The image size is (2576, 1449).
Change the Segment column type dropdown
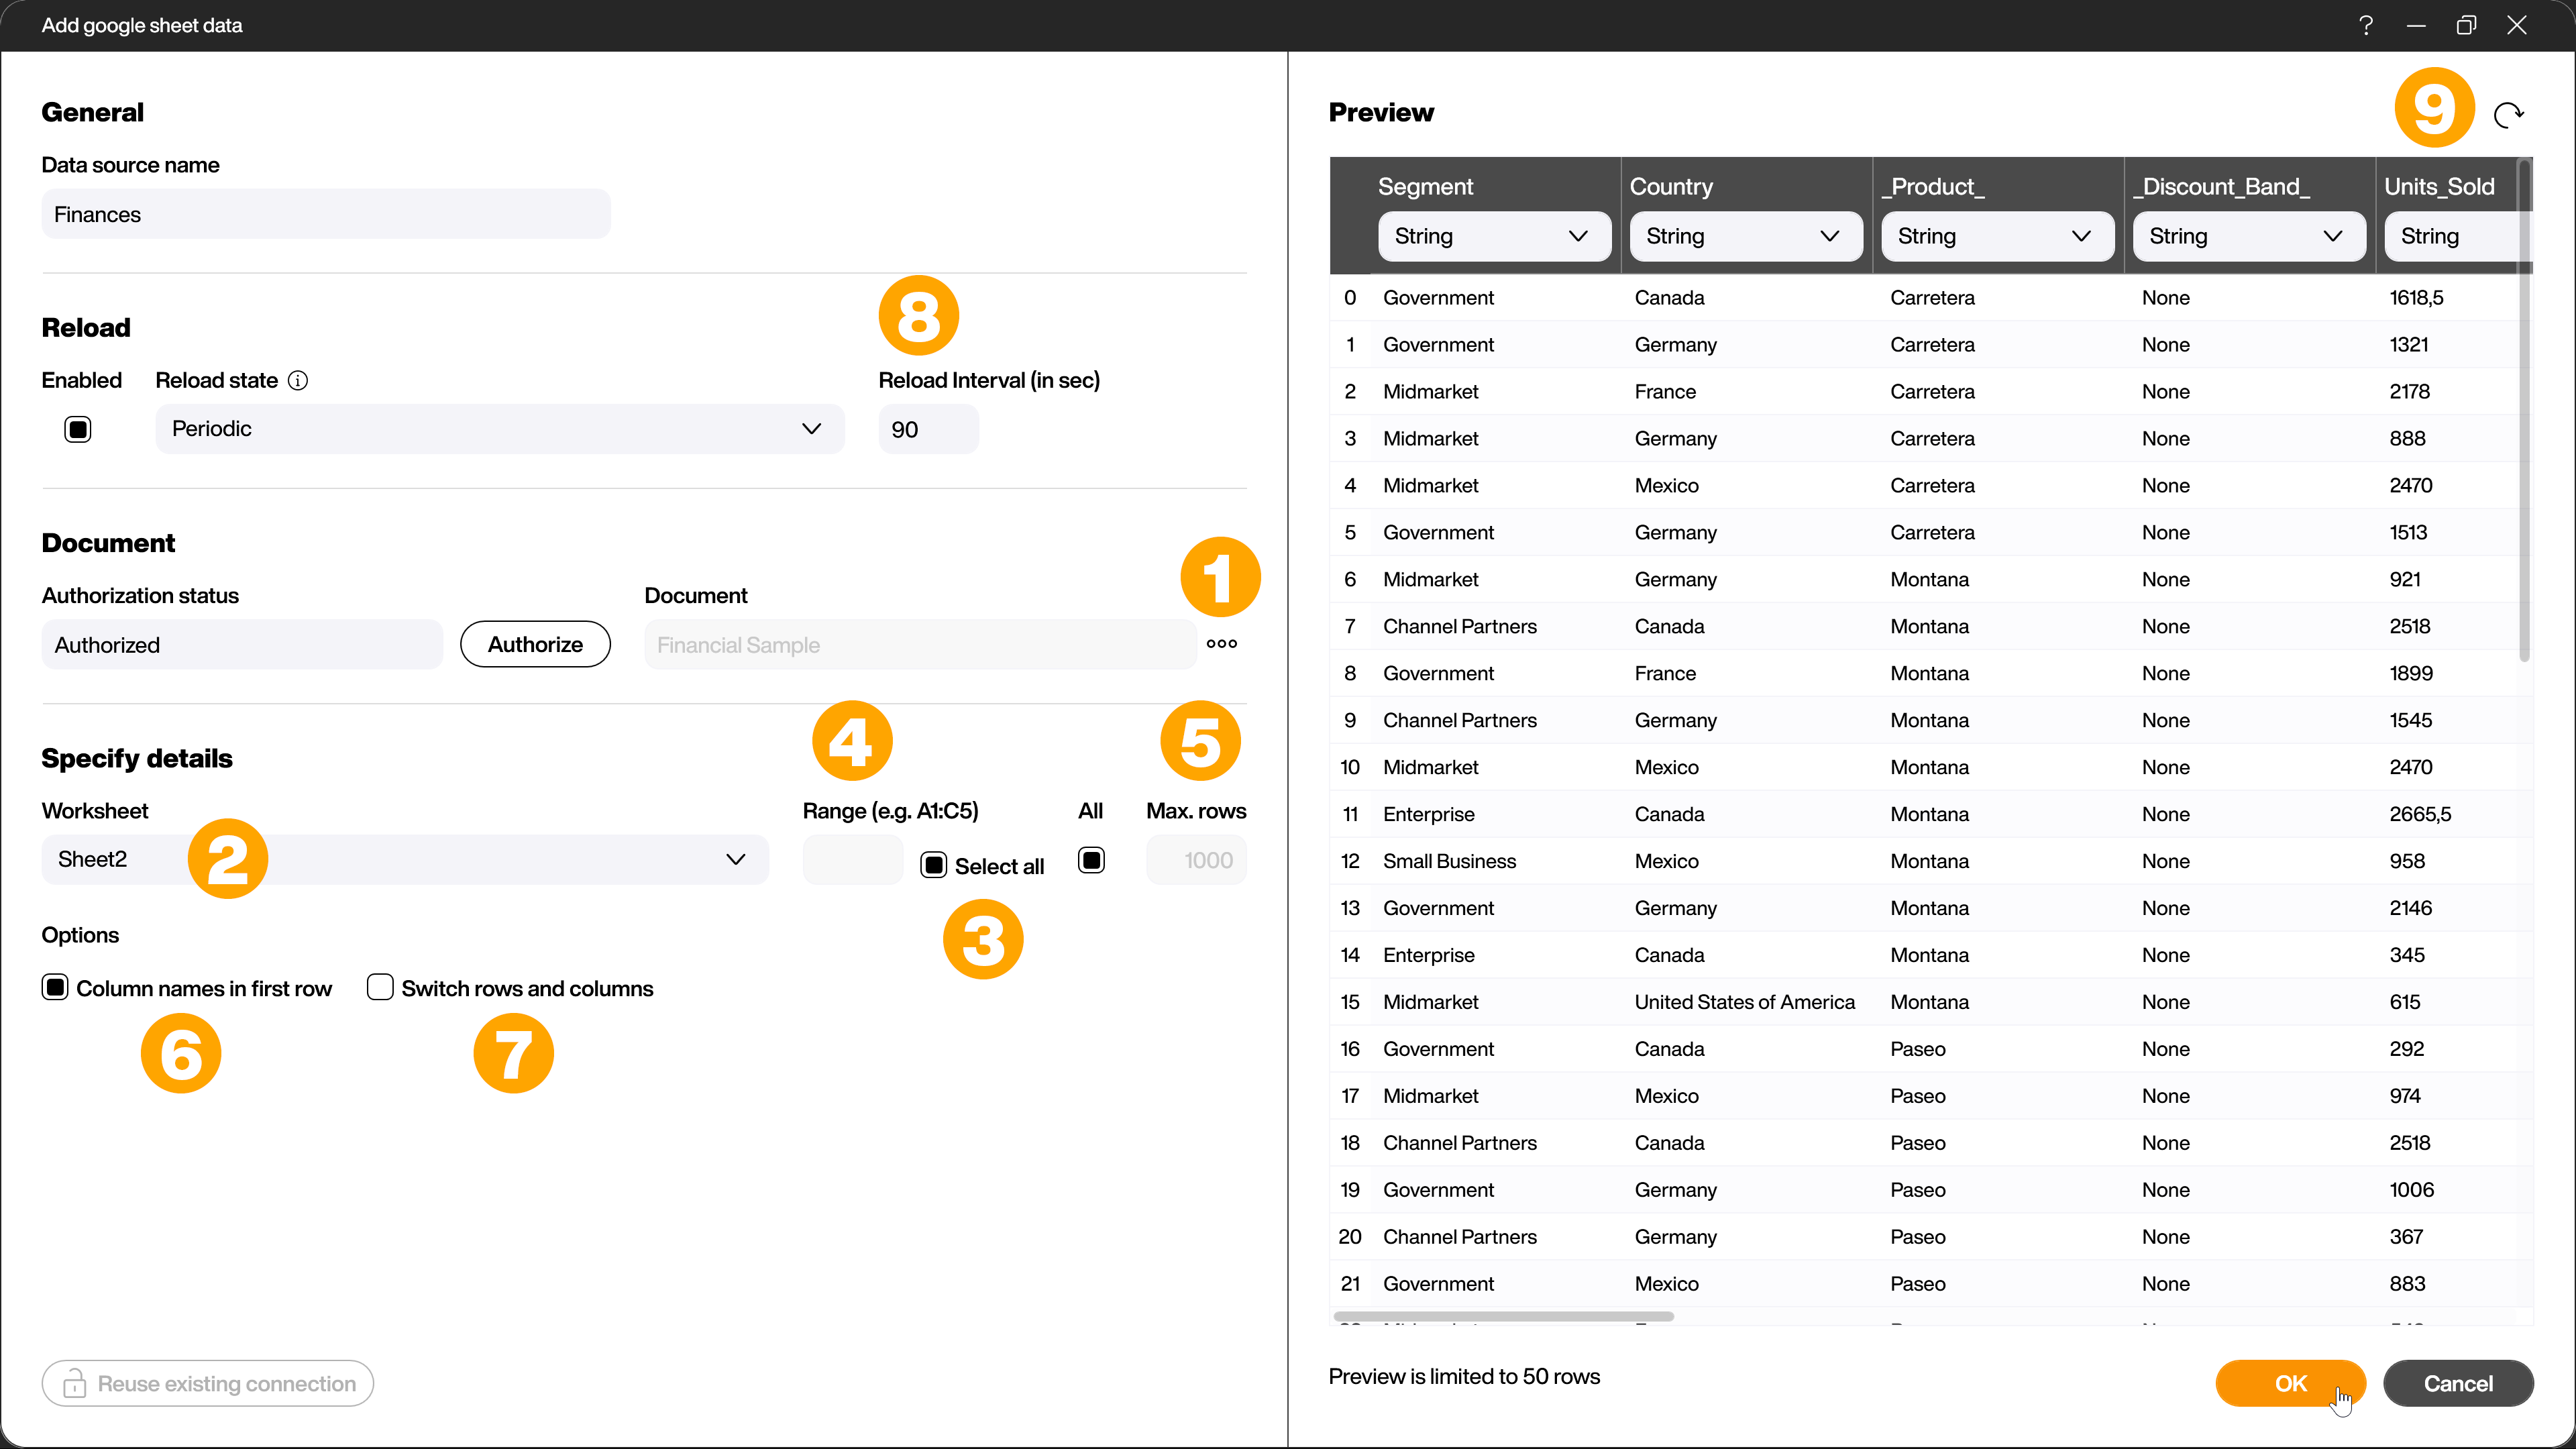(1494, 237)
